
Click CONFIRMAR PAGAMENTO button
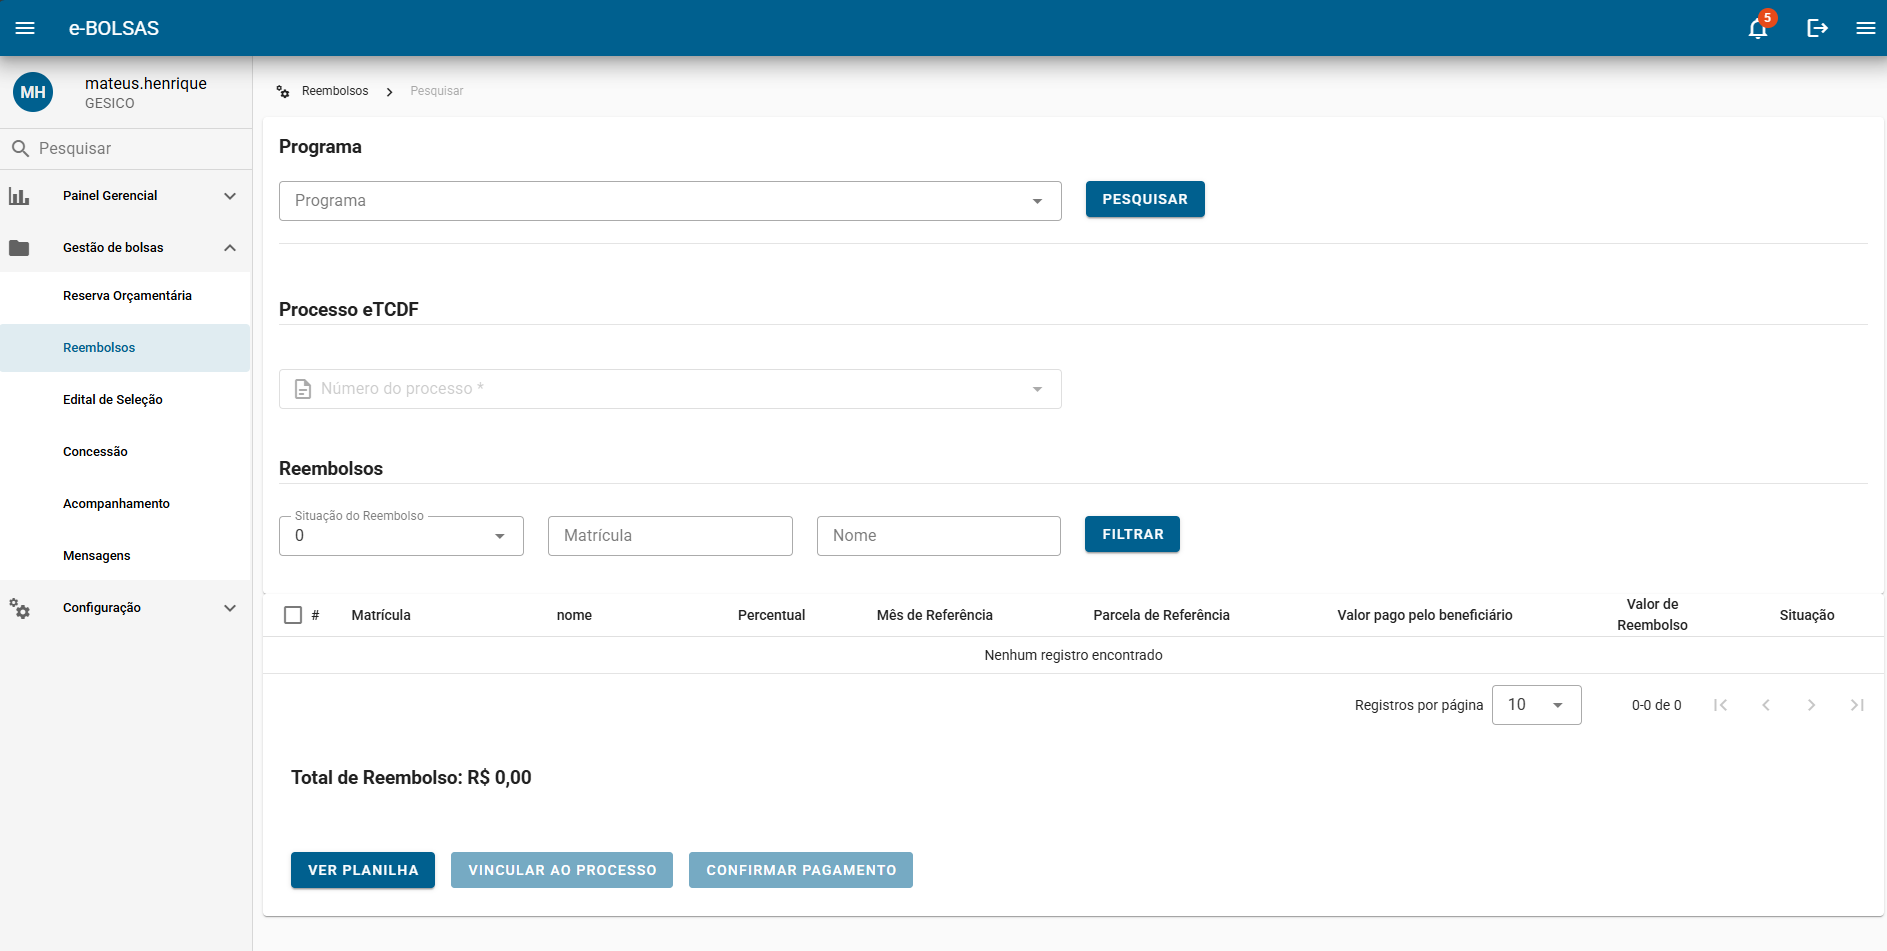[801, 870]
